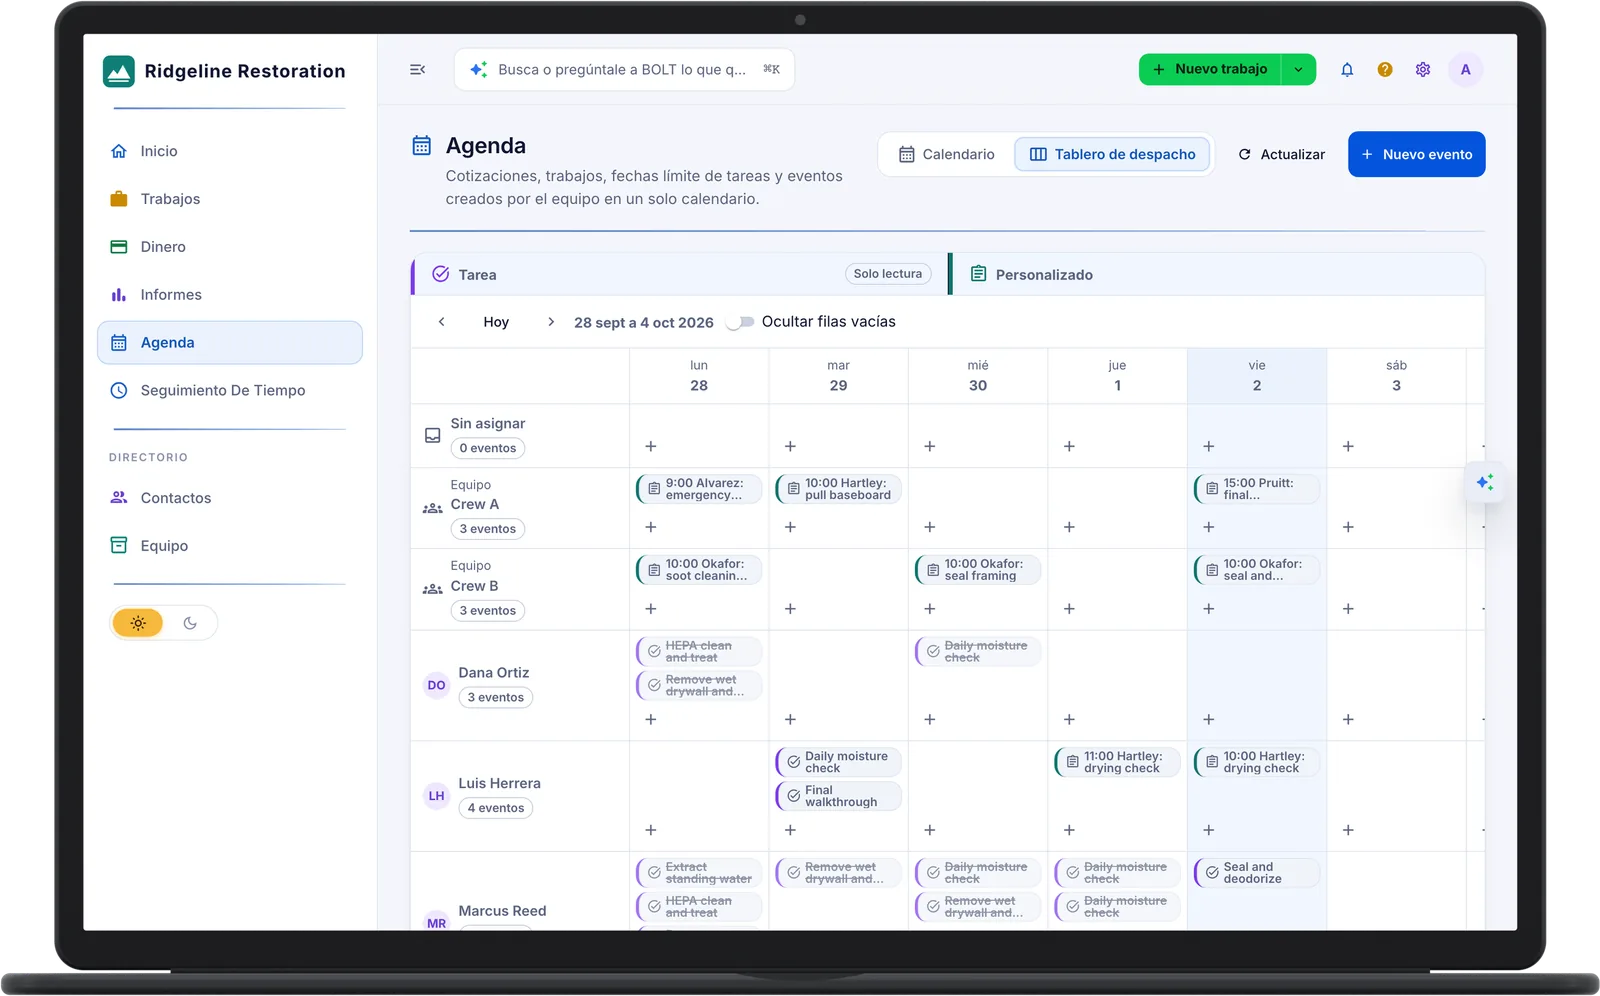The image size is (1600, 996).
Task: Advance to the next week chevron
Action: click(551, 322)
